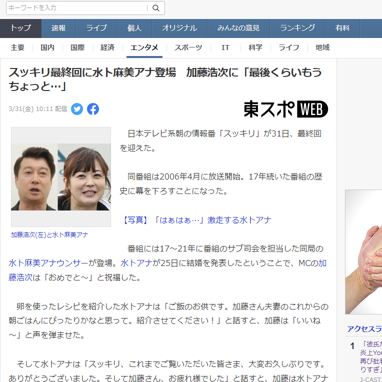Open the 個人 main tab
382x382 pixels.
pos(134,28)
